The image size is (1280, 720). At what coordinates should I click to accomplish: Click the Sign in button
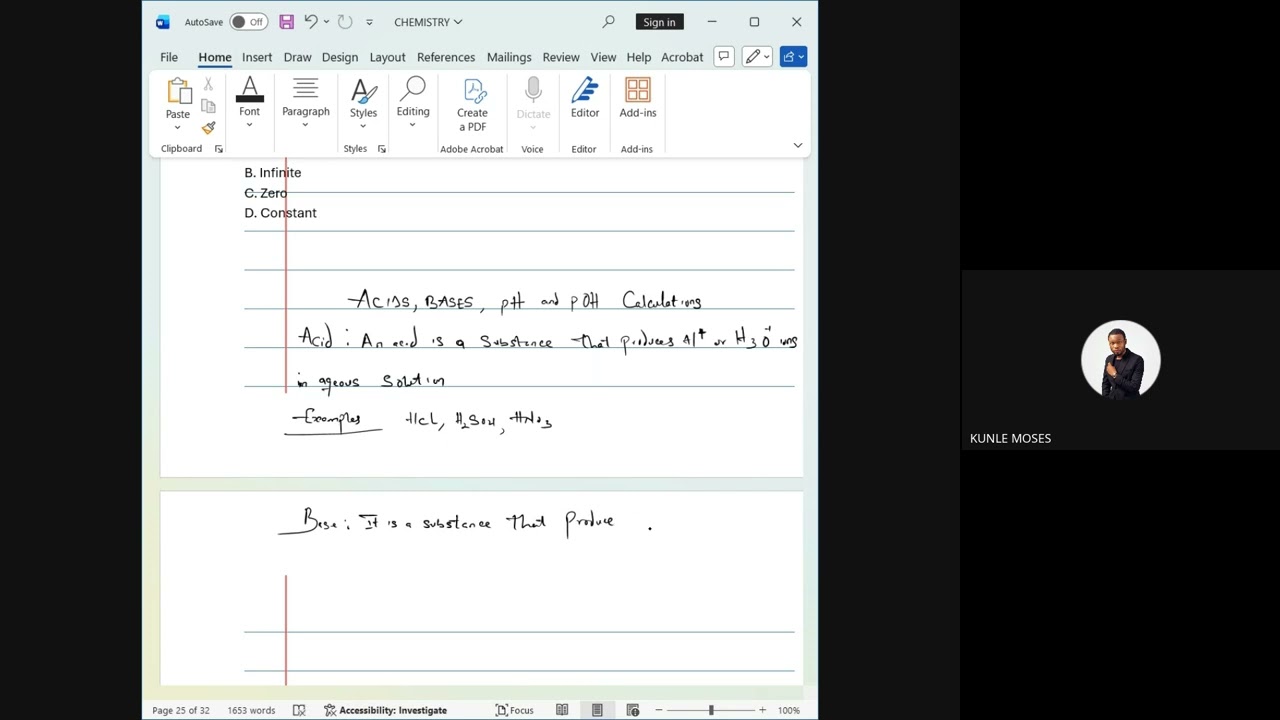[x=659, y=22]
